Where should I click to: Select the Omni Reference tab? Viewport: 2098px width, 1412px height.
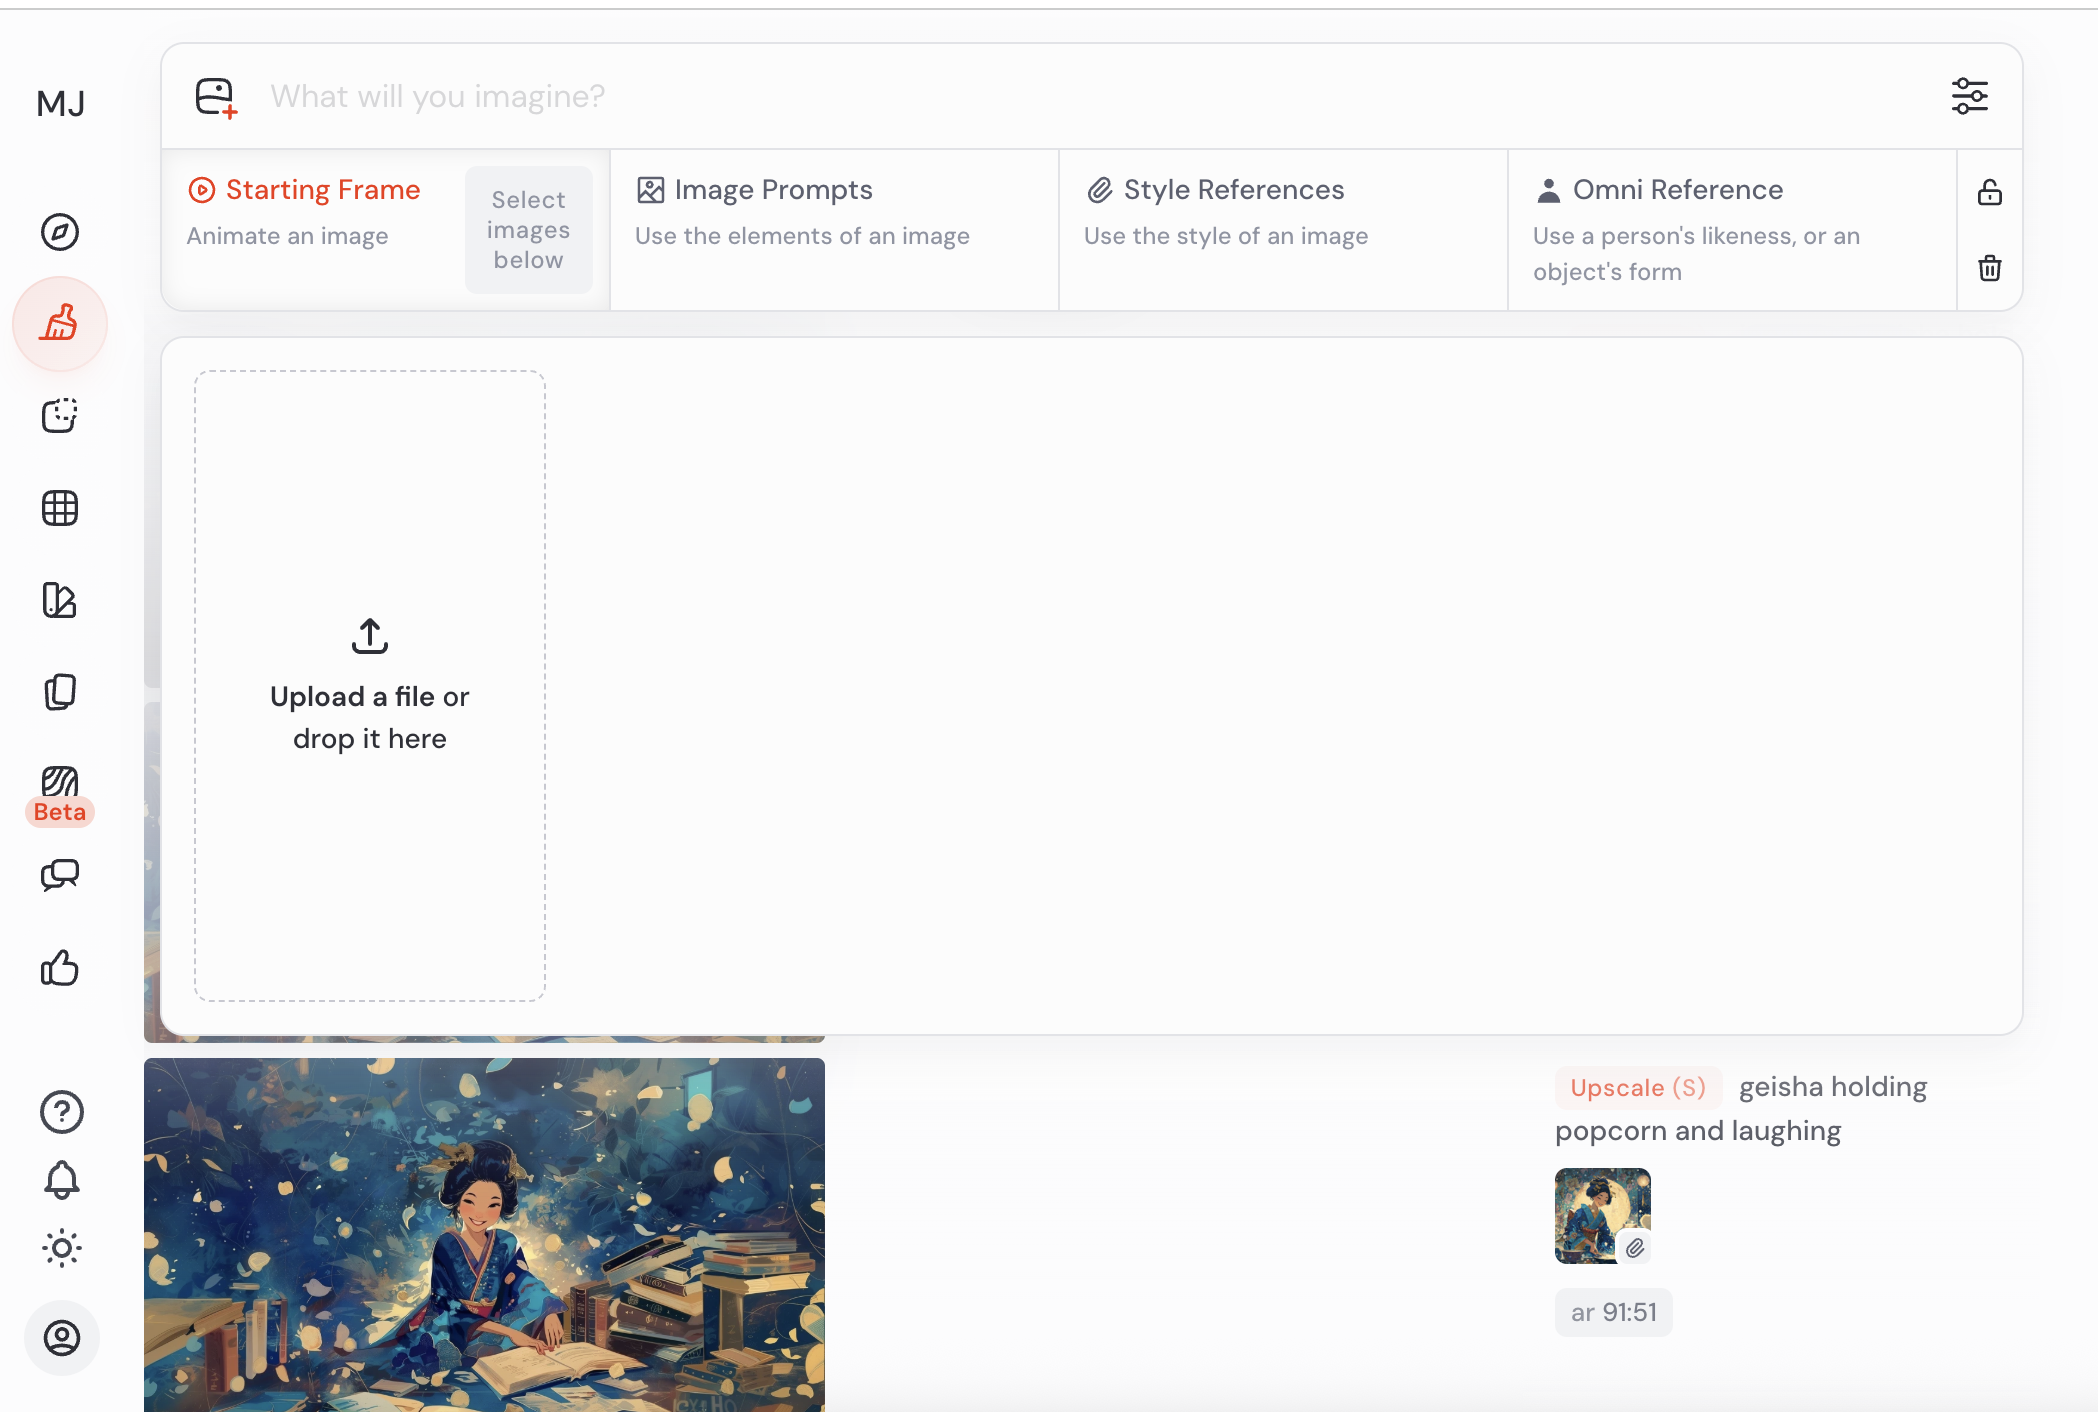click(x=1677, y=190)
